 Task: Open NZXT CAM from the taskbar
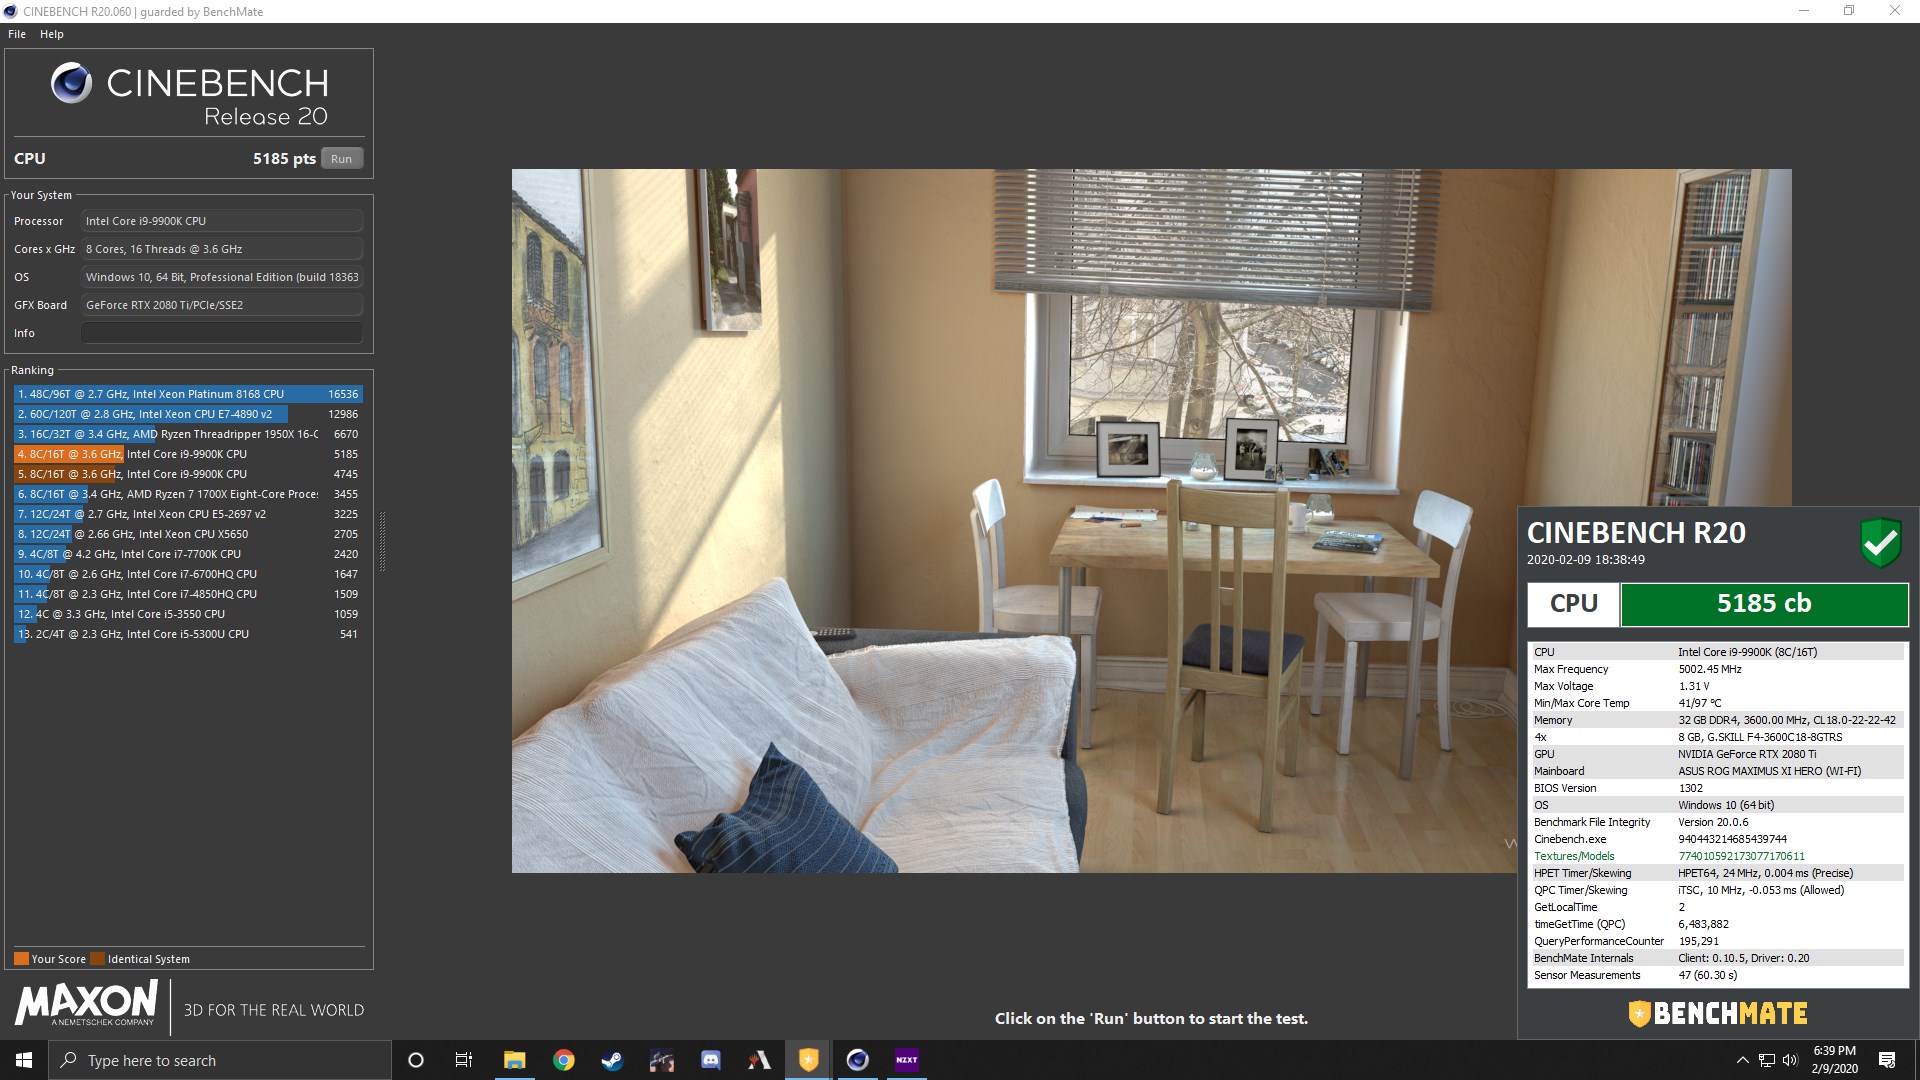[x=907, y=1060]
